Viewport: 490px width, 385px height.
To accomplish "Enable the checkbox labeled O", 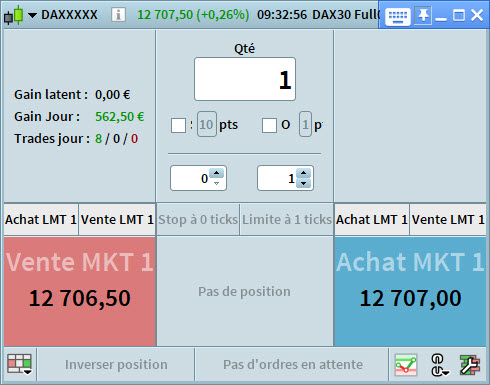I will [269, 126].
